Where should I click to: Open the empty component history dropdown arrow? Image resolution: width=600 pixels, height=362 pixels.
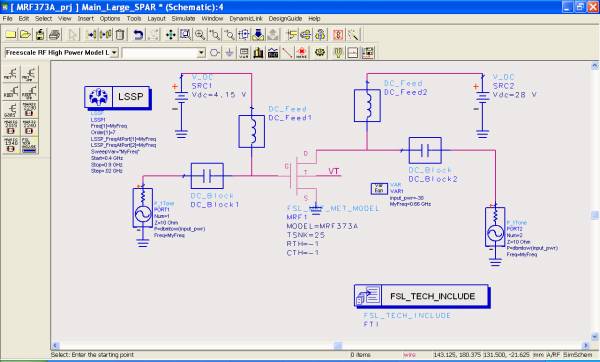tap(201, 53)
